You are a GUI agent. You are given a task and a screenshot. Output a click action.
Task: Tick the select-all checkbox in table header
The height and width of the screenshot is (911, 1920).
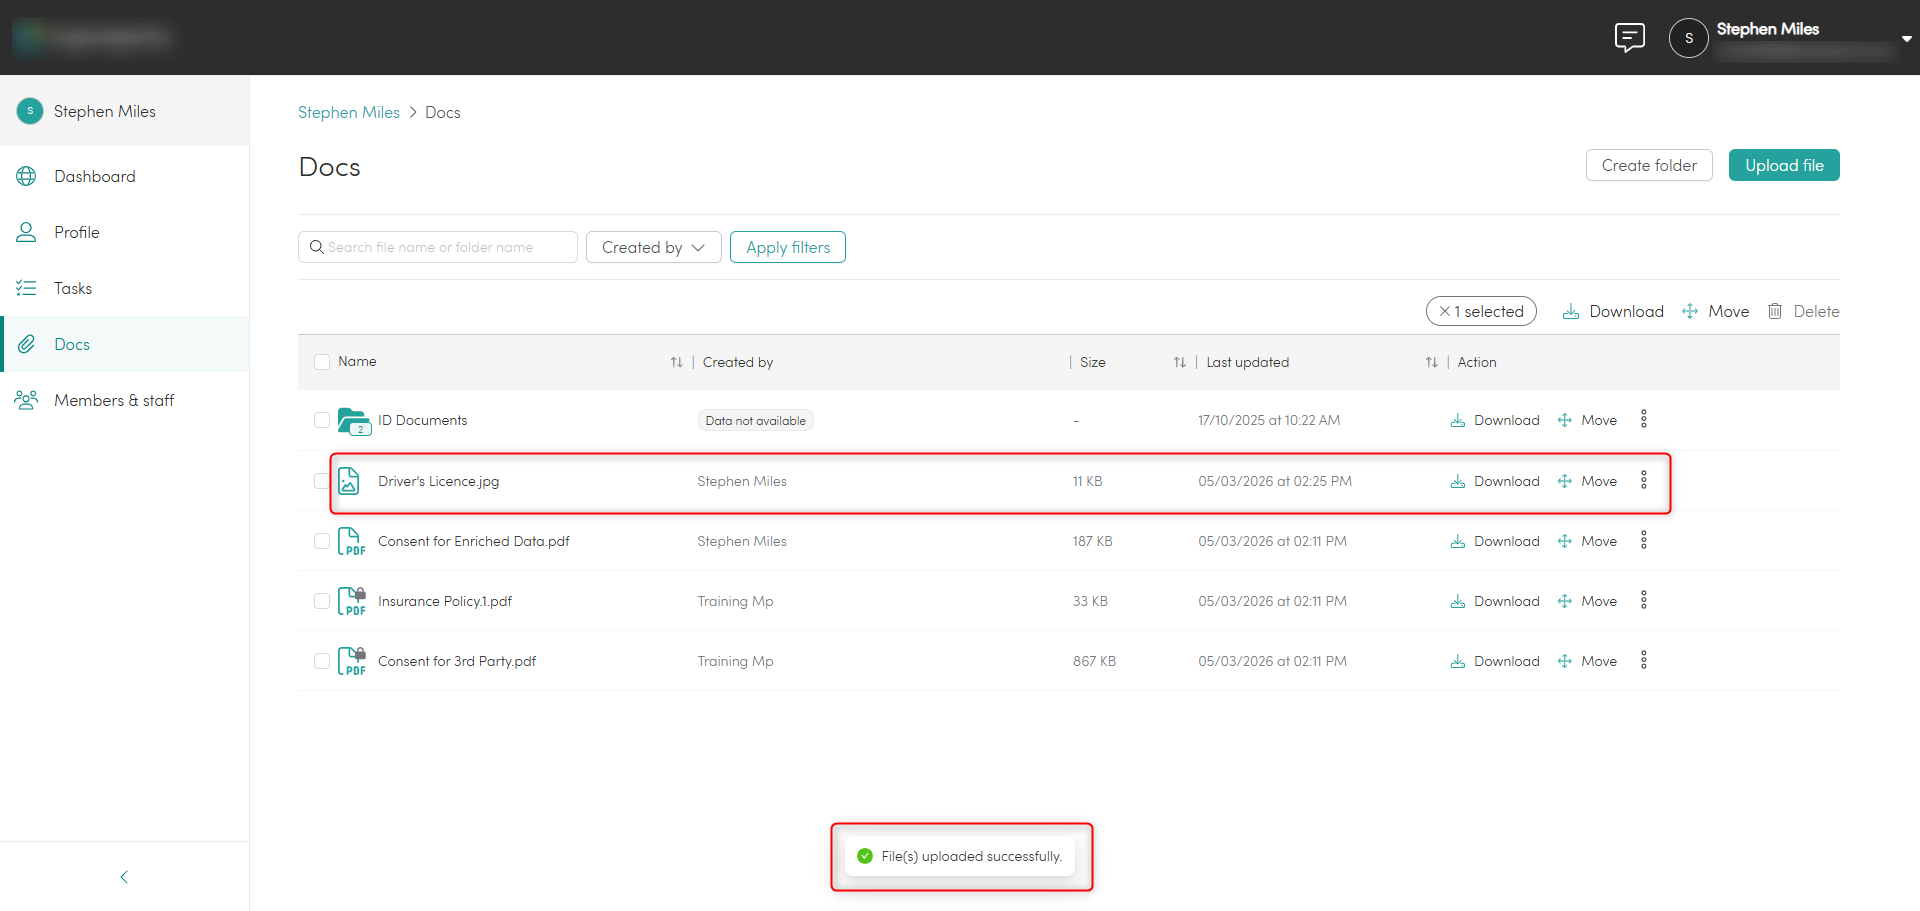[x=322, y=362]
